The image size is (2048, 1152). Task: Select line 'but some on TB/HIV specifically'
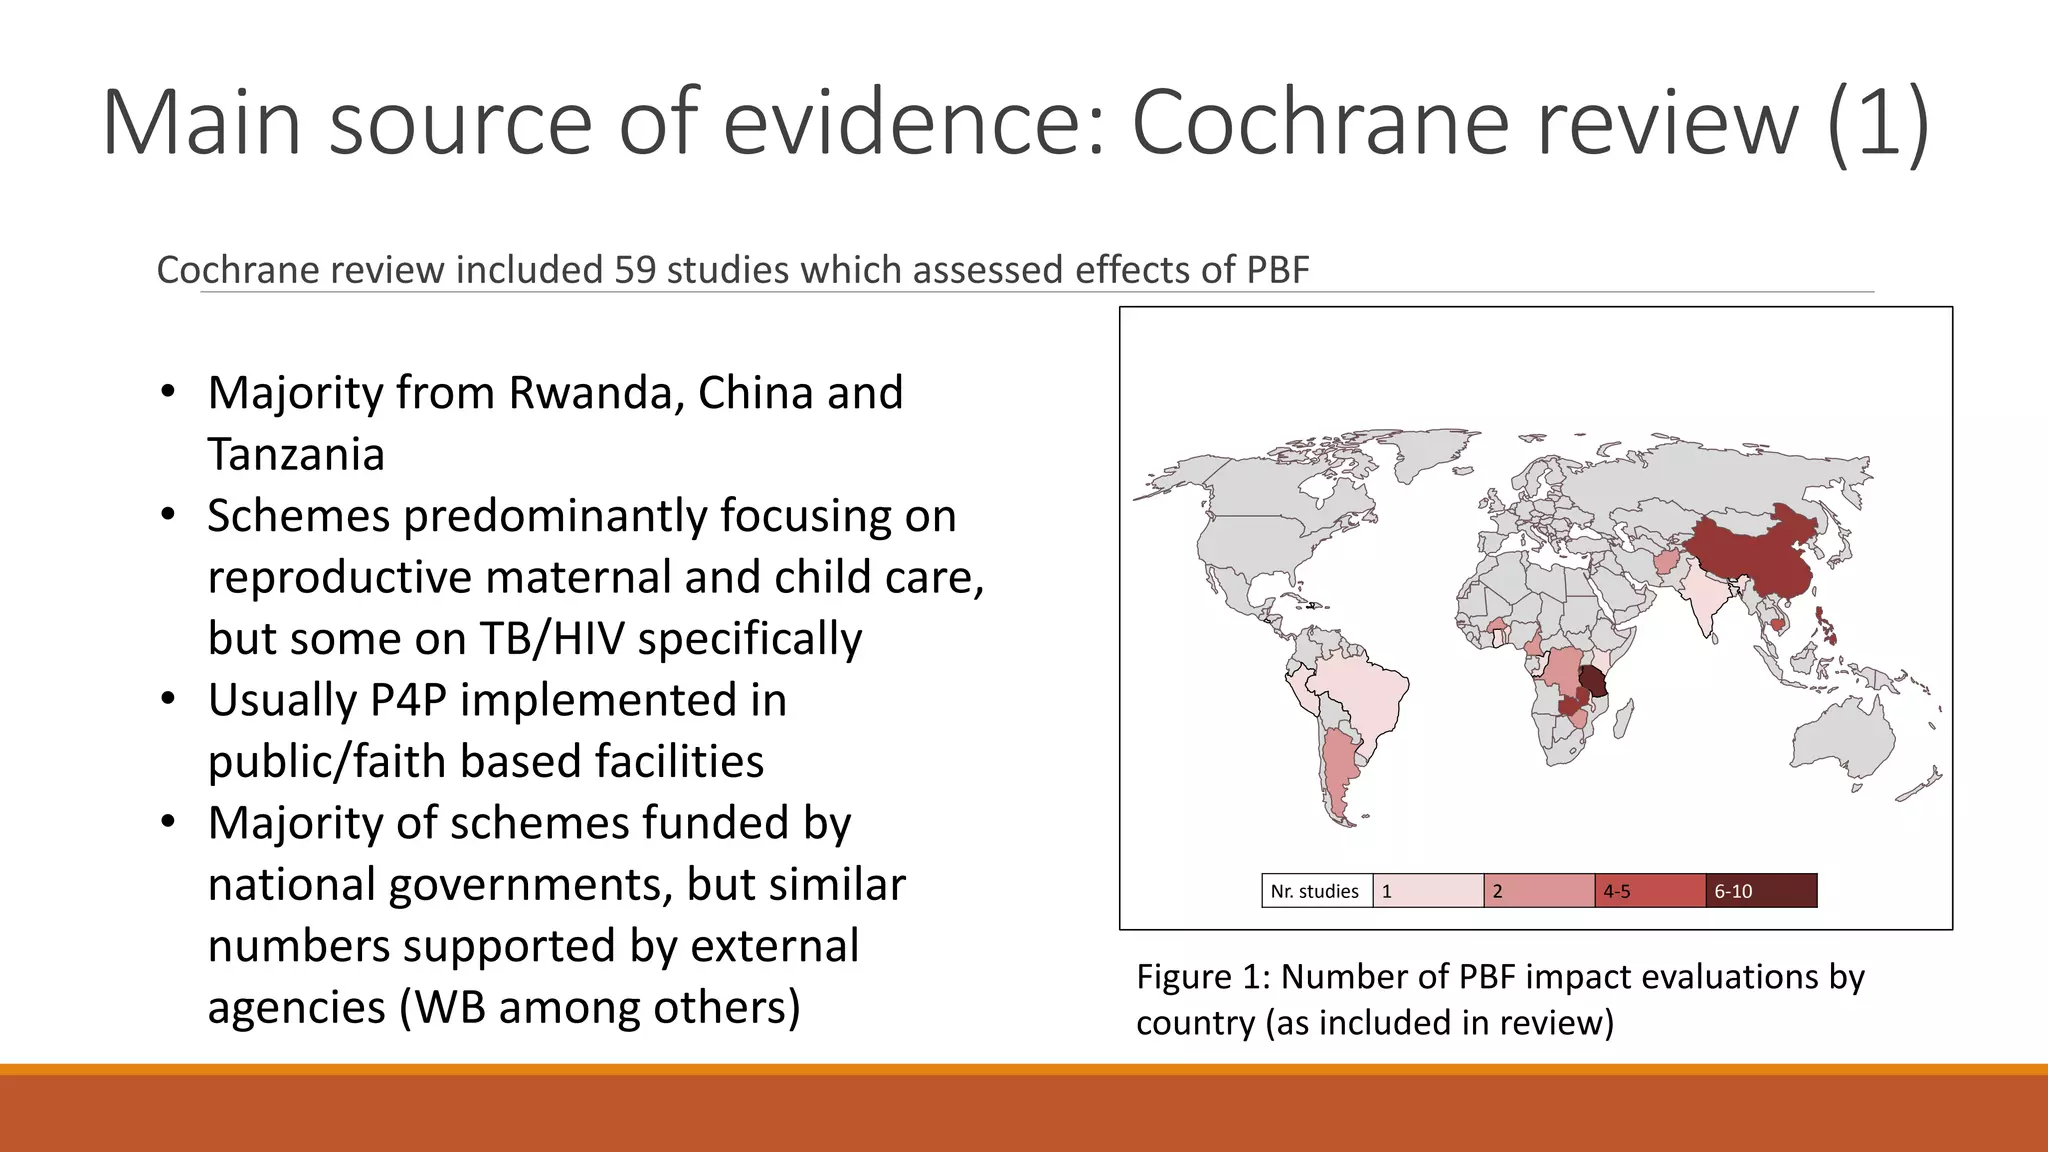click(534, 639)
